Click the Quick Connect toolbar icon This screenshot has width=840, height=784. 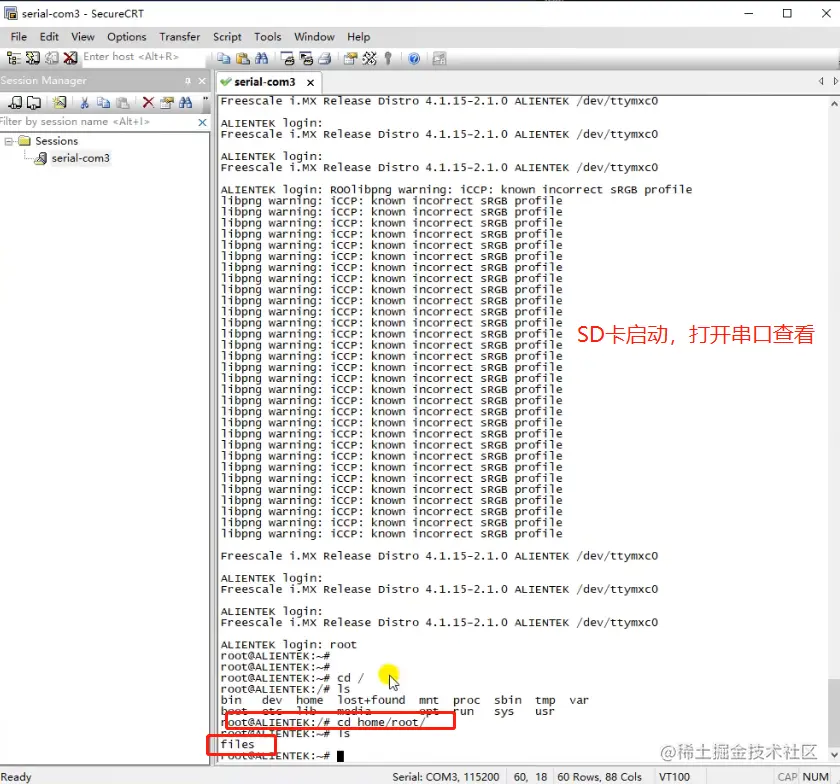[x=33, y=58]
